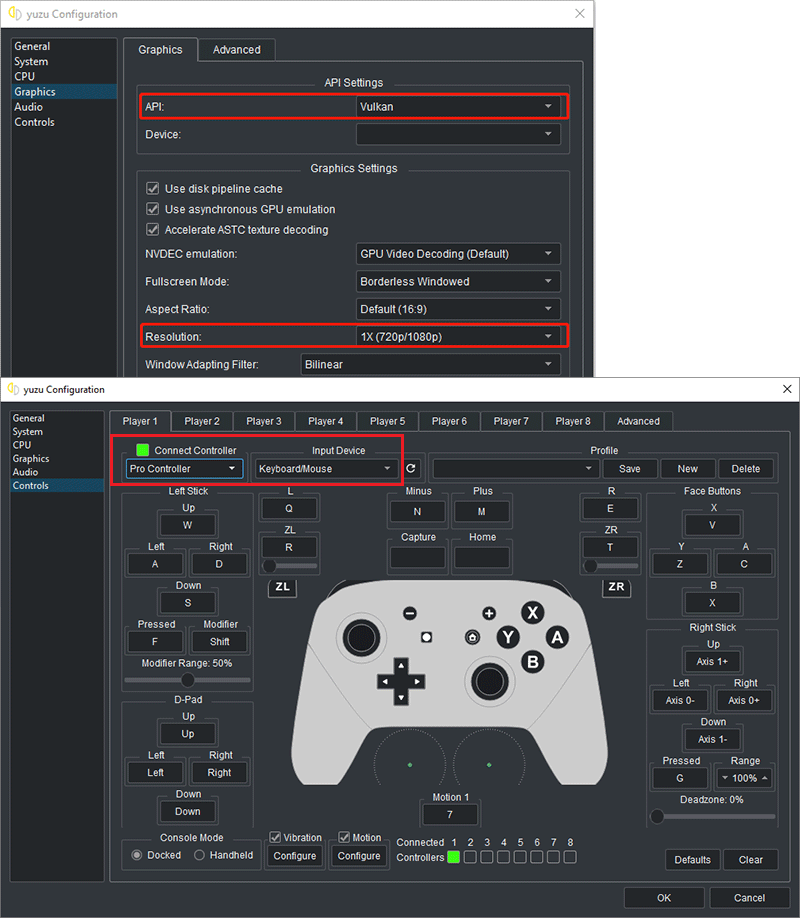800x918 pixels.
Task: Open the API dropdown showing Vulkan
Action: tap(458, 107)
